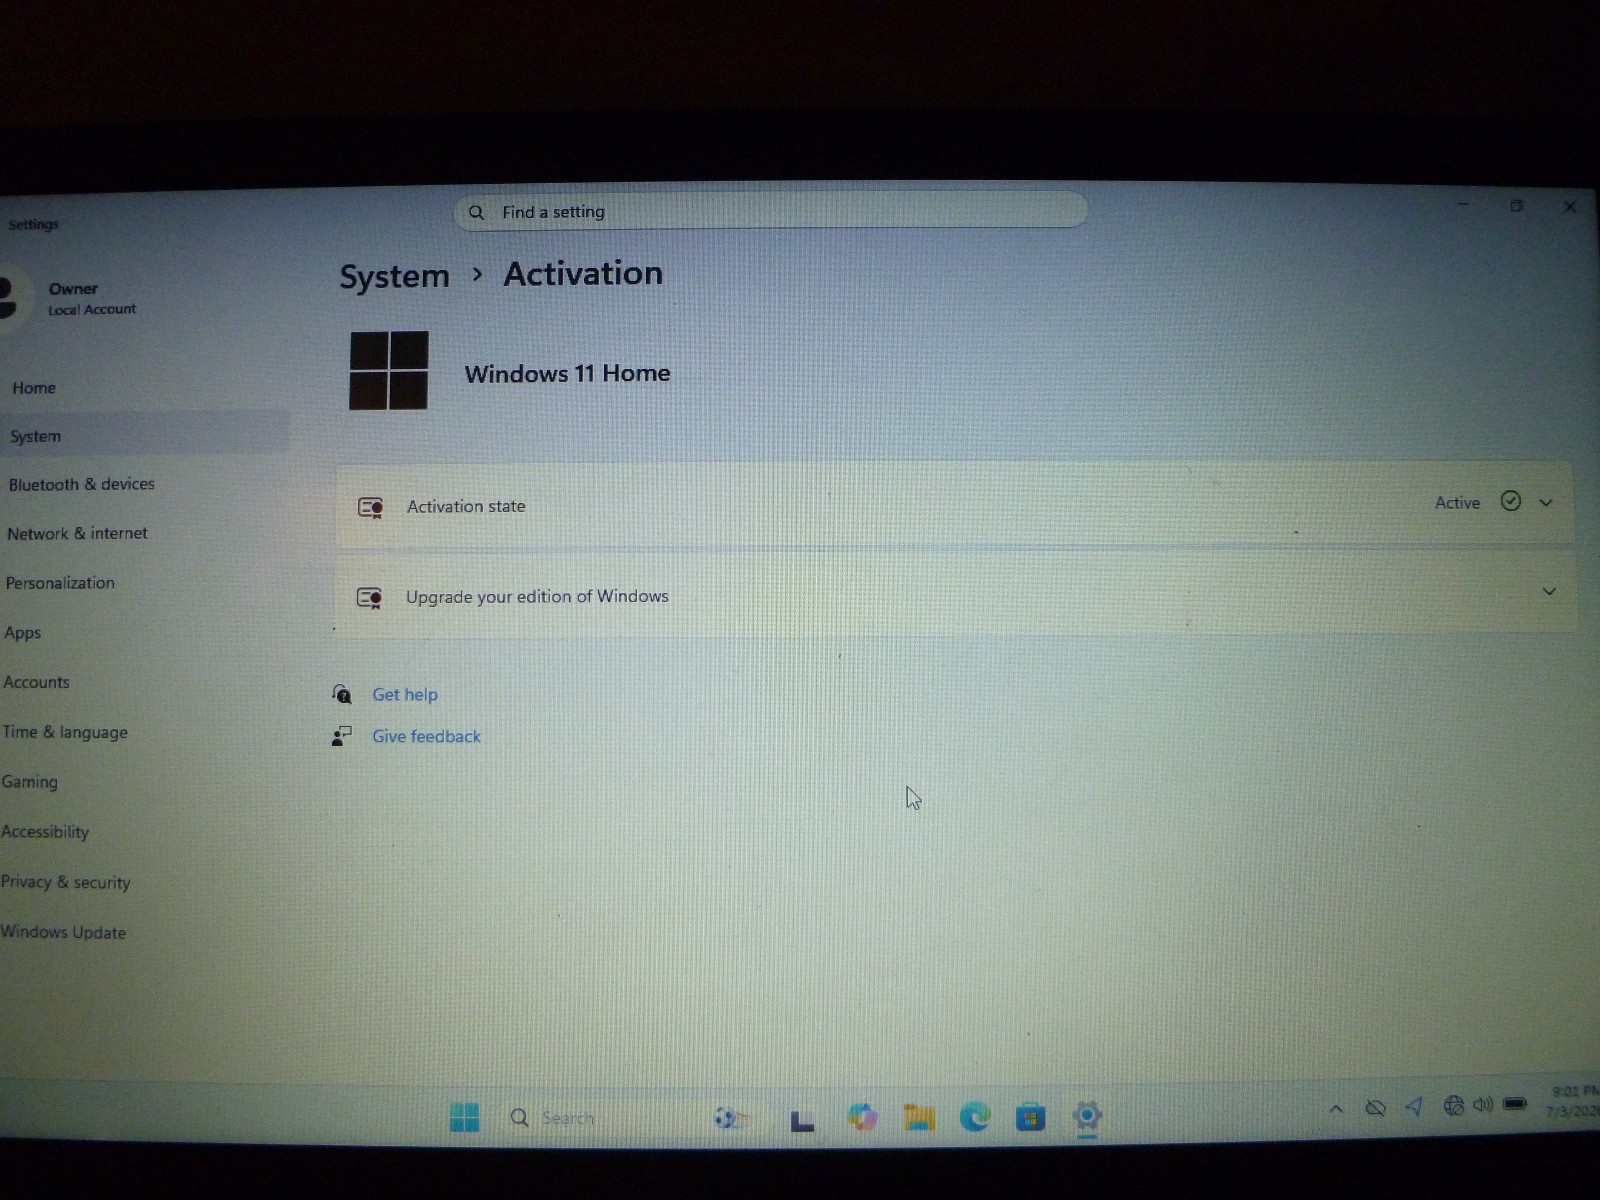Click the Upgrade your edition certificate icon

point(370,598)
